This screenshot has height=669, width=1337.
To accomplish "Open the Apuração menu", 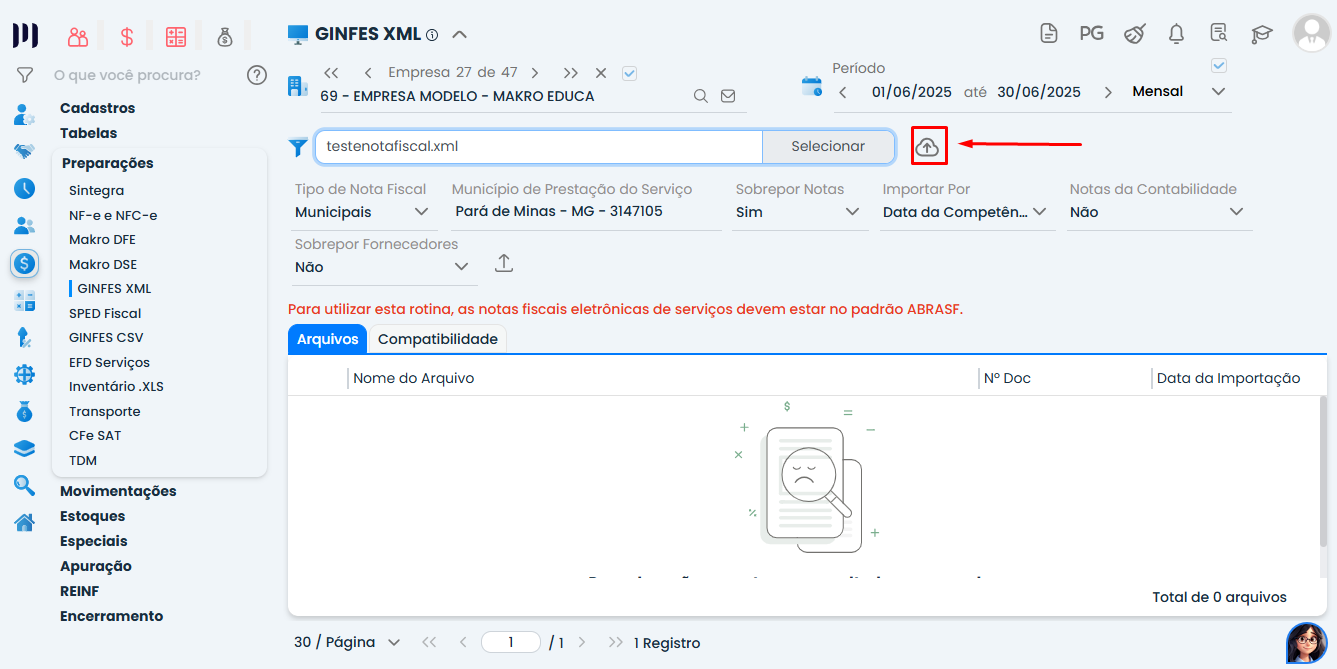I will coord(96,566).
